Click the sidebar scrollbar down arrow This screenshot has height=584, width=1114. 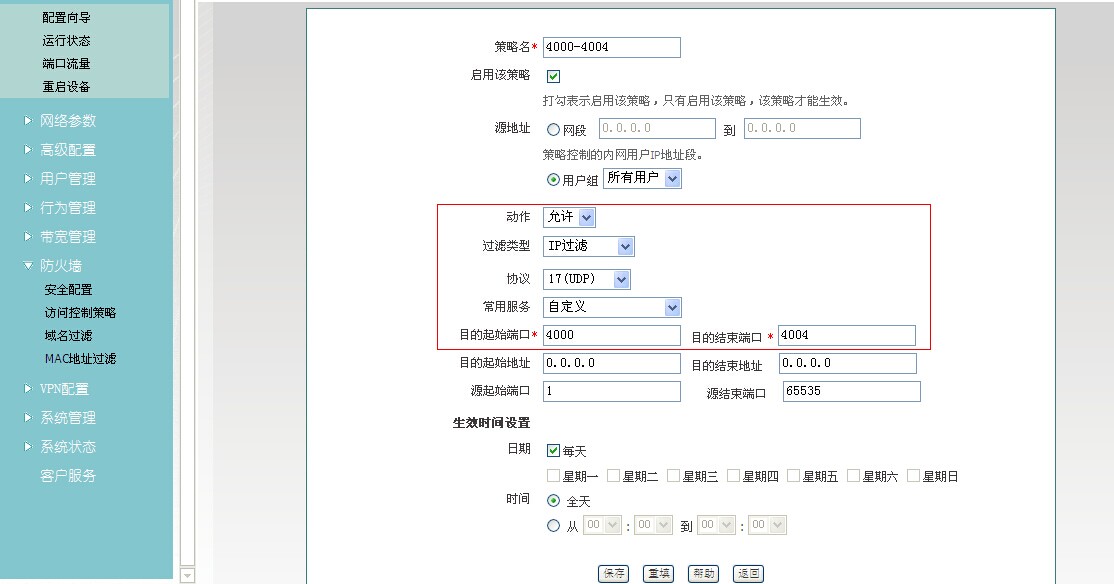point(188,575)
